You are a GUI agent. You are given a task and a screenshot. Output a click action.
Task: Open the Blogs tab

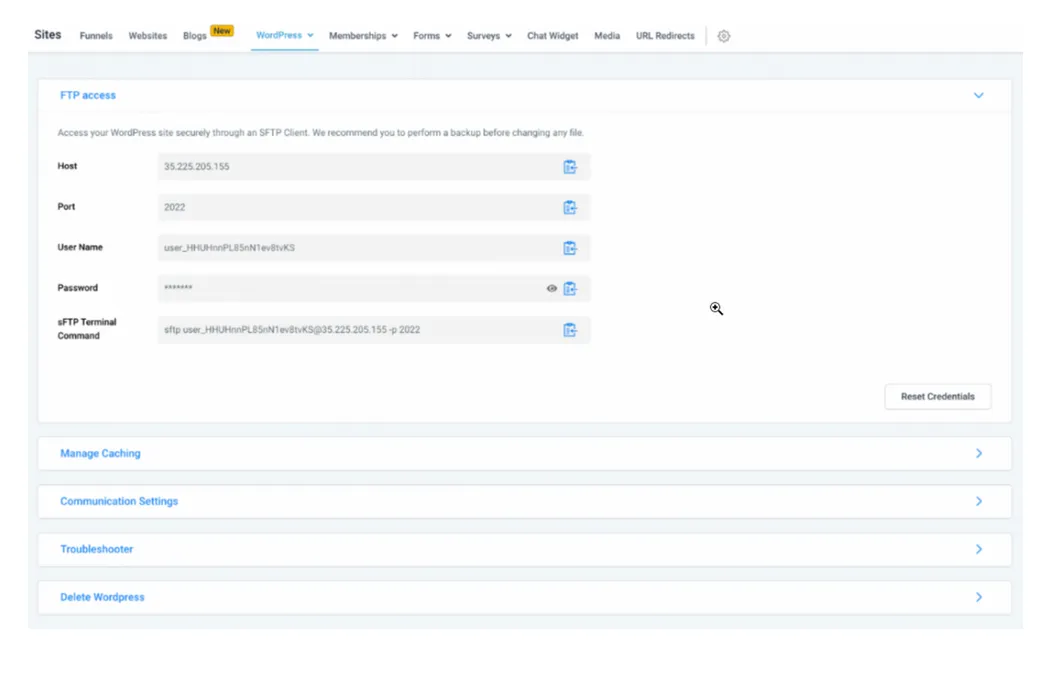click(x=194, y=36)
